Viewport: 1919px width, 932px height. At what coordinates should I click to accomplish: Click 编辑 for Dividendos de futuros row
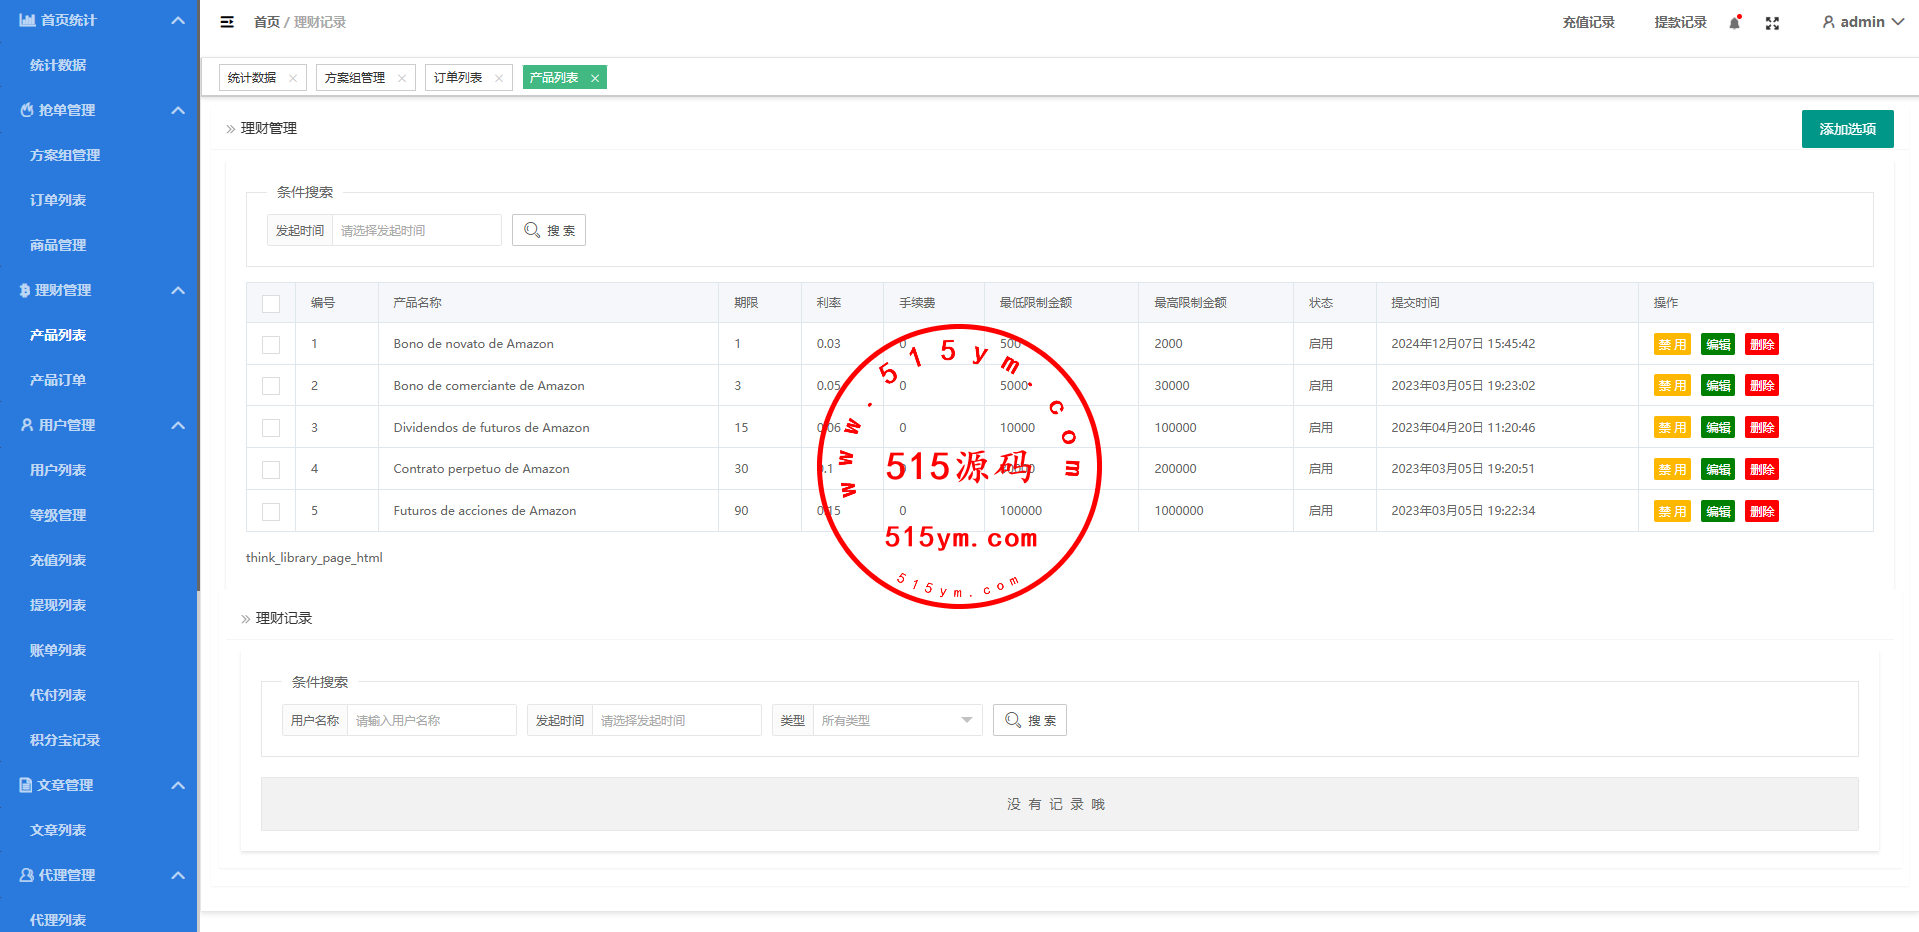point(1718,428)
